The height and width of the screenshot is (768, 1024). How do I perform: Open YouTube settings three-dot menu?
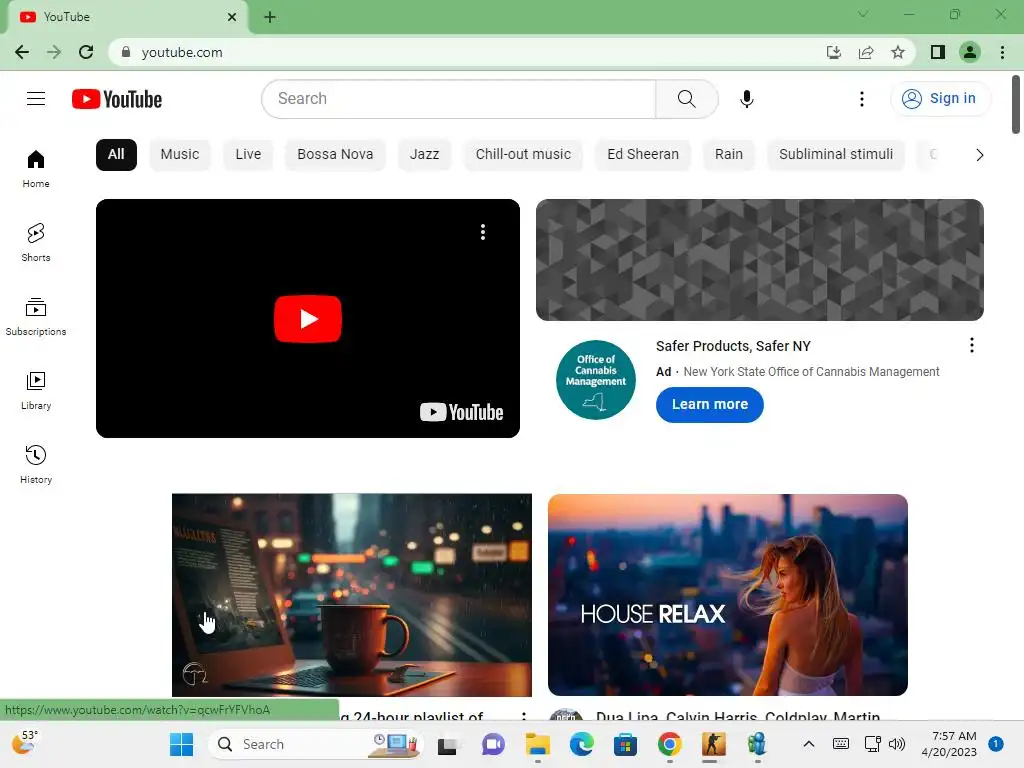(x=861, y=99)
